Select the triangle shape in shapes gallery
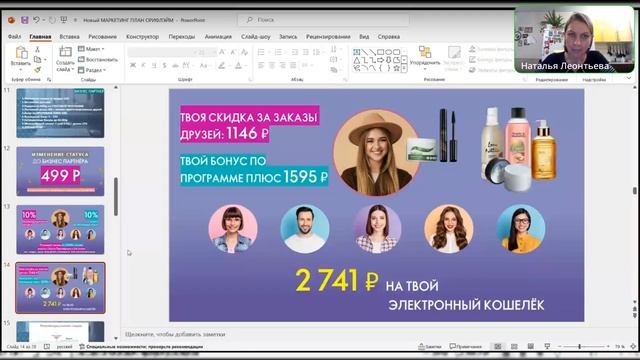The width and height of the screenshot is (640, 360). pos(356,60)
